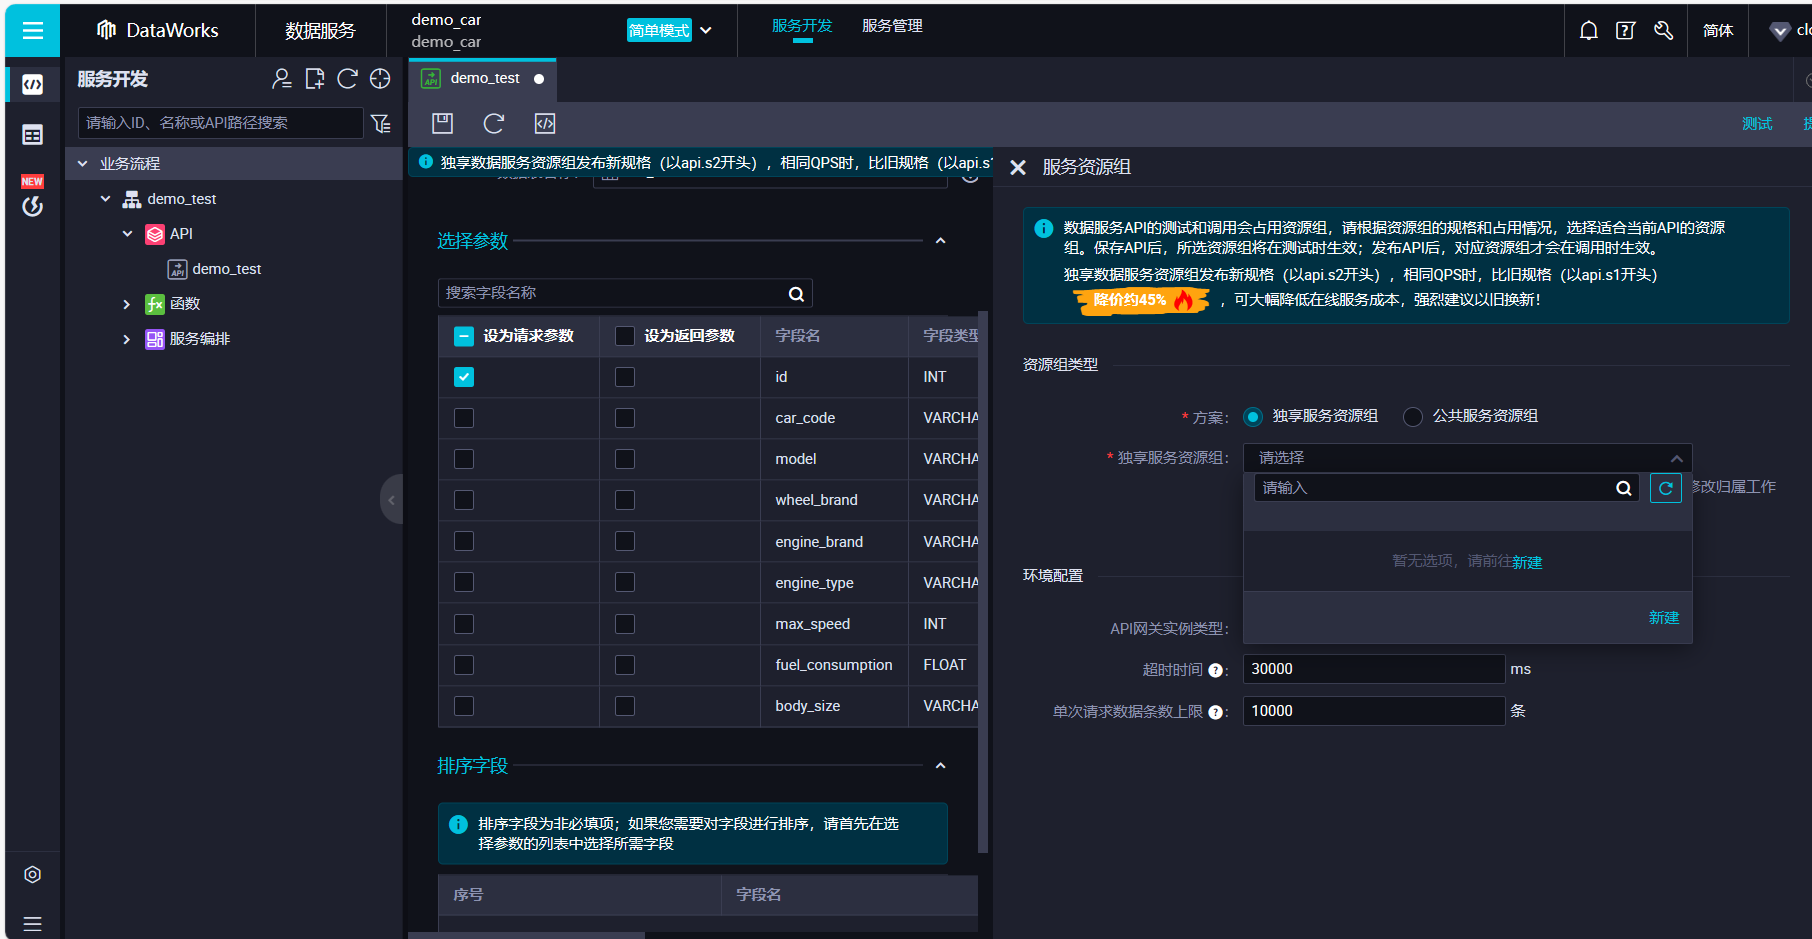Open the tree filter icon beside search

(381, 123)
